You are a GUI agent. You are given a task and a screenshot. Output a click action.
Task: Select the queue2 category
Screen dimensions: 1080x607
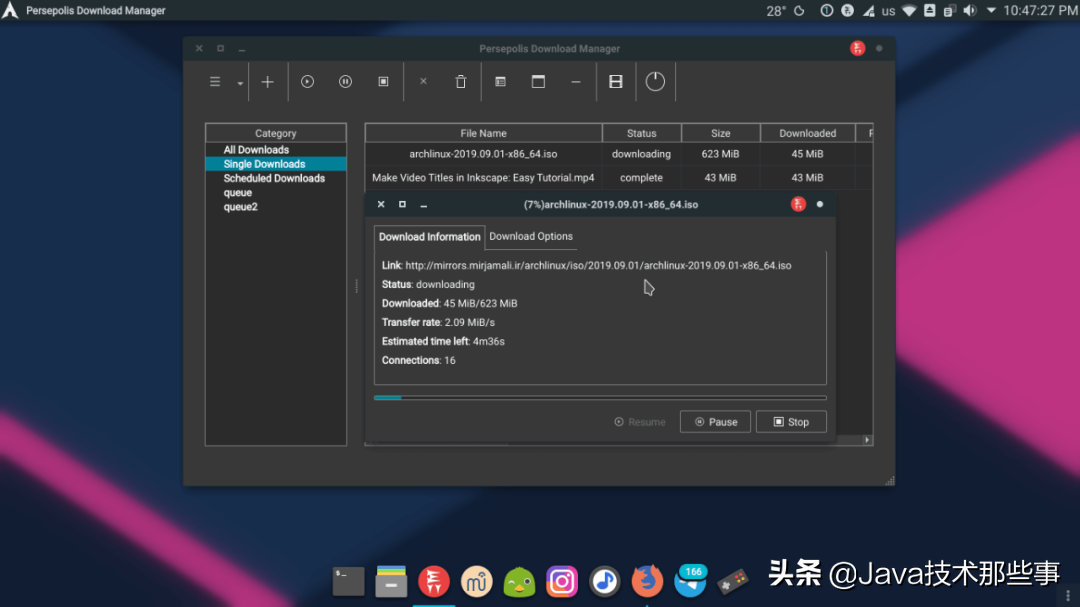click(x=240, y=207)
